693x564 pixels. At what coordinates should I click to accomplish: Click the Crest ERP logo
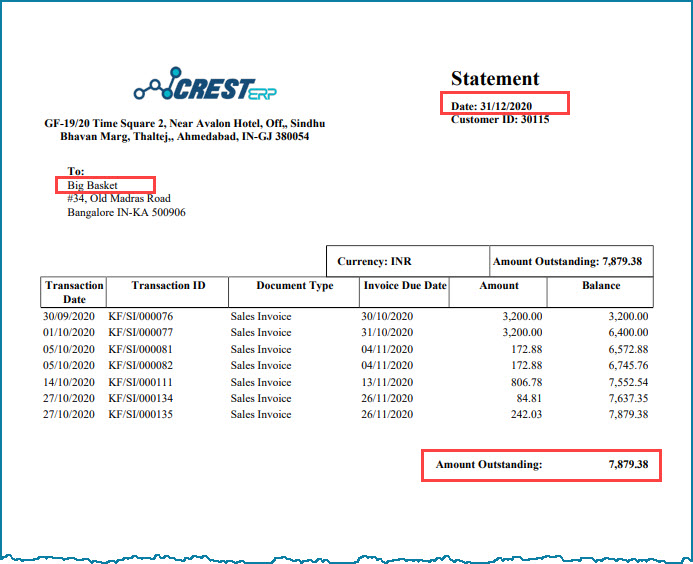[206, 84]
